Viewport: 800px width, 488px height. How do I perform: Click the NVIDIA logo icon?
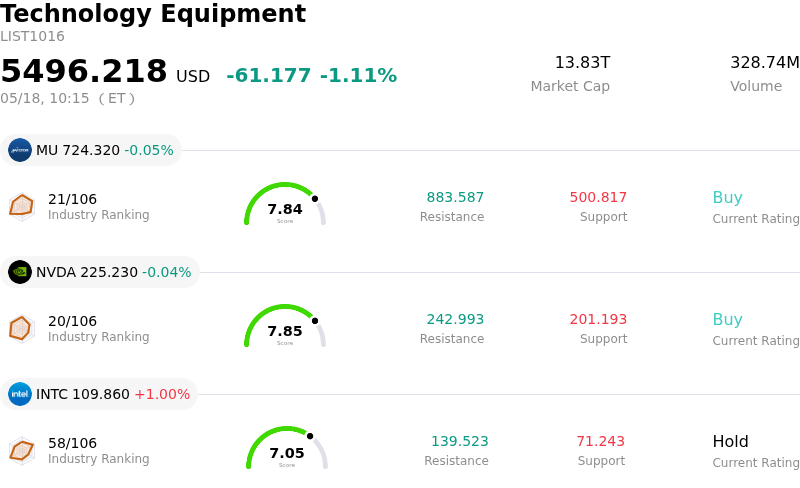click(20, 272)
